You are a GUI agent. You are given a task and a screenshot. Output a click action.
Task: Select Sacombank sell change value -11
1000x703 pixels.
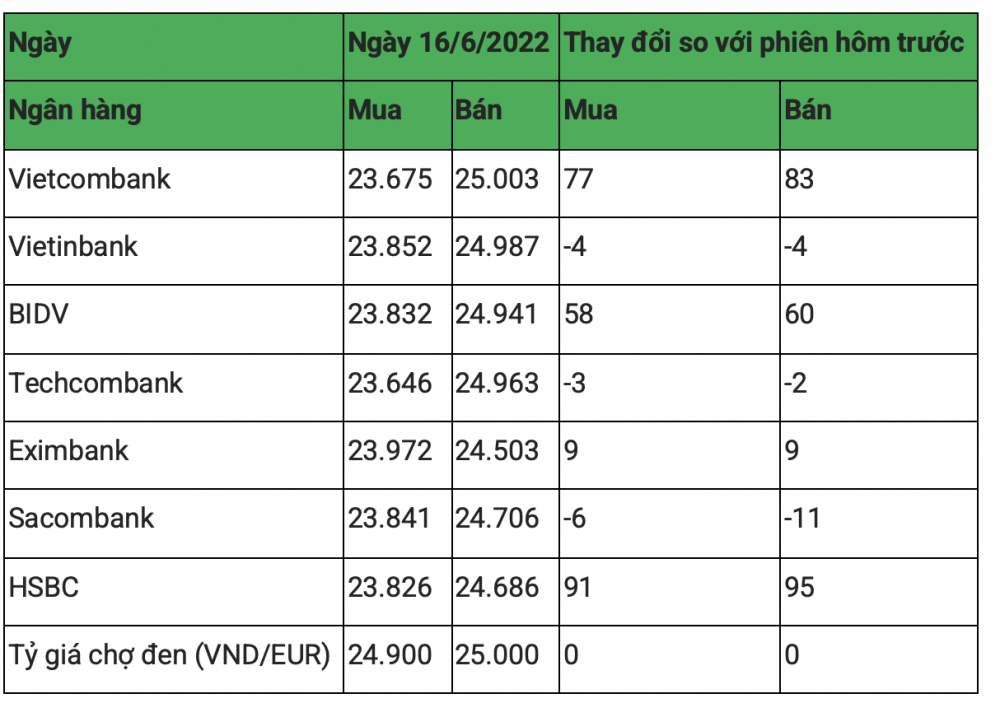802,519
